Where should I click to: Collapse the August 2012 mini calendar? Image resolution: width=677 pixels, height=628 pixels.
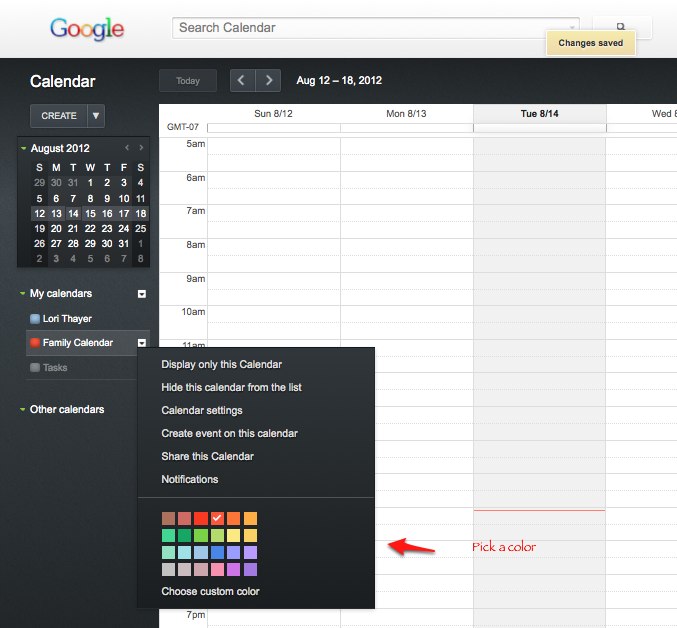(23, 148)
